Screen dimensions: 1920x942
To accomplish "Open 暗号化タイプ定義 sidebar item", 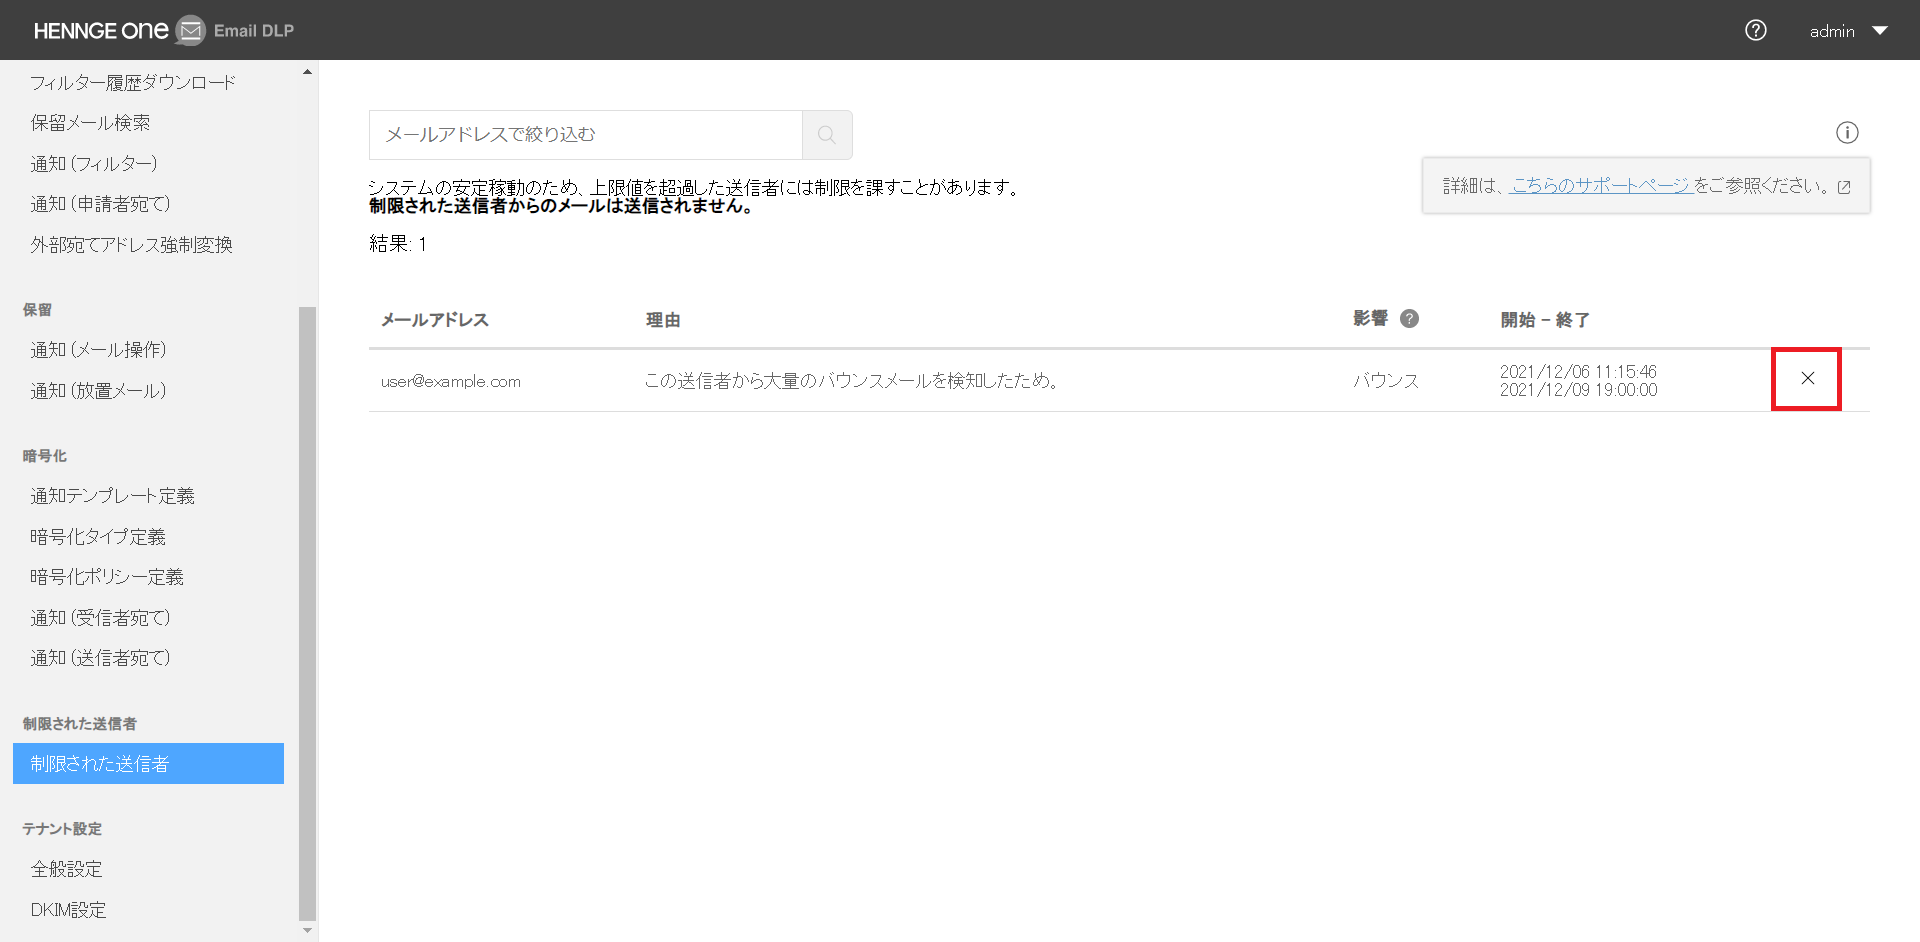I will (x=98, y=537).
